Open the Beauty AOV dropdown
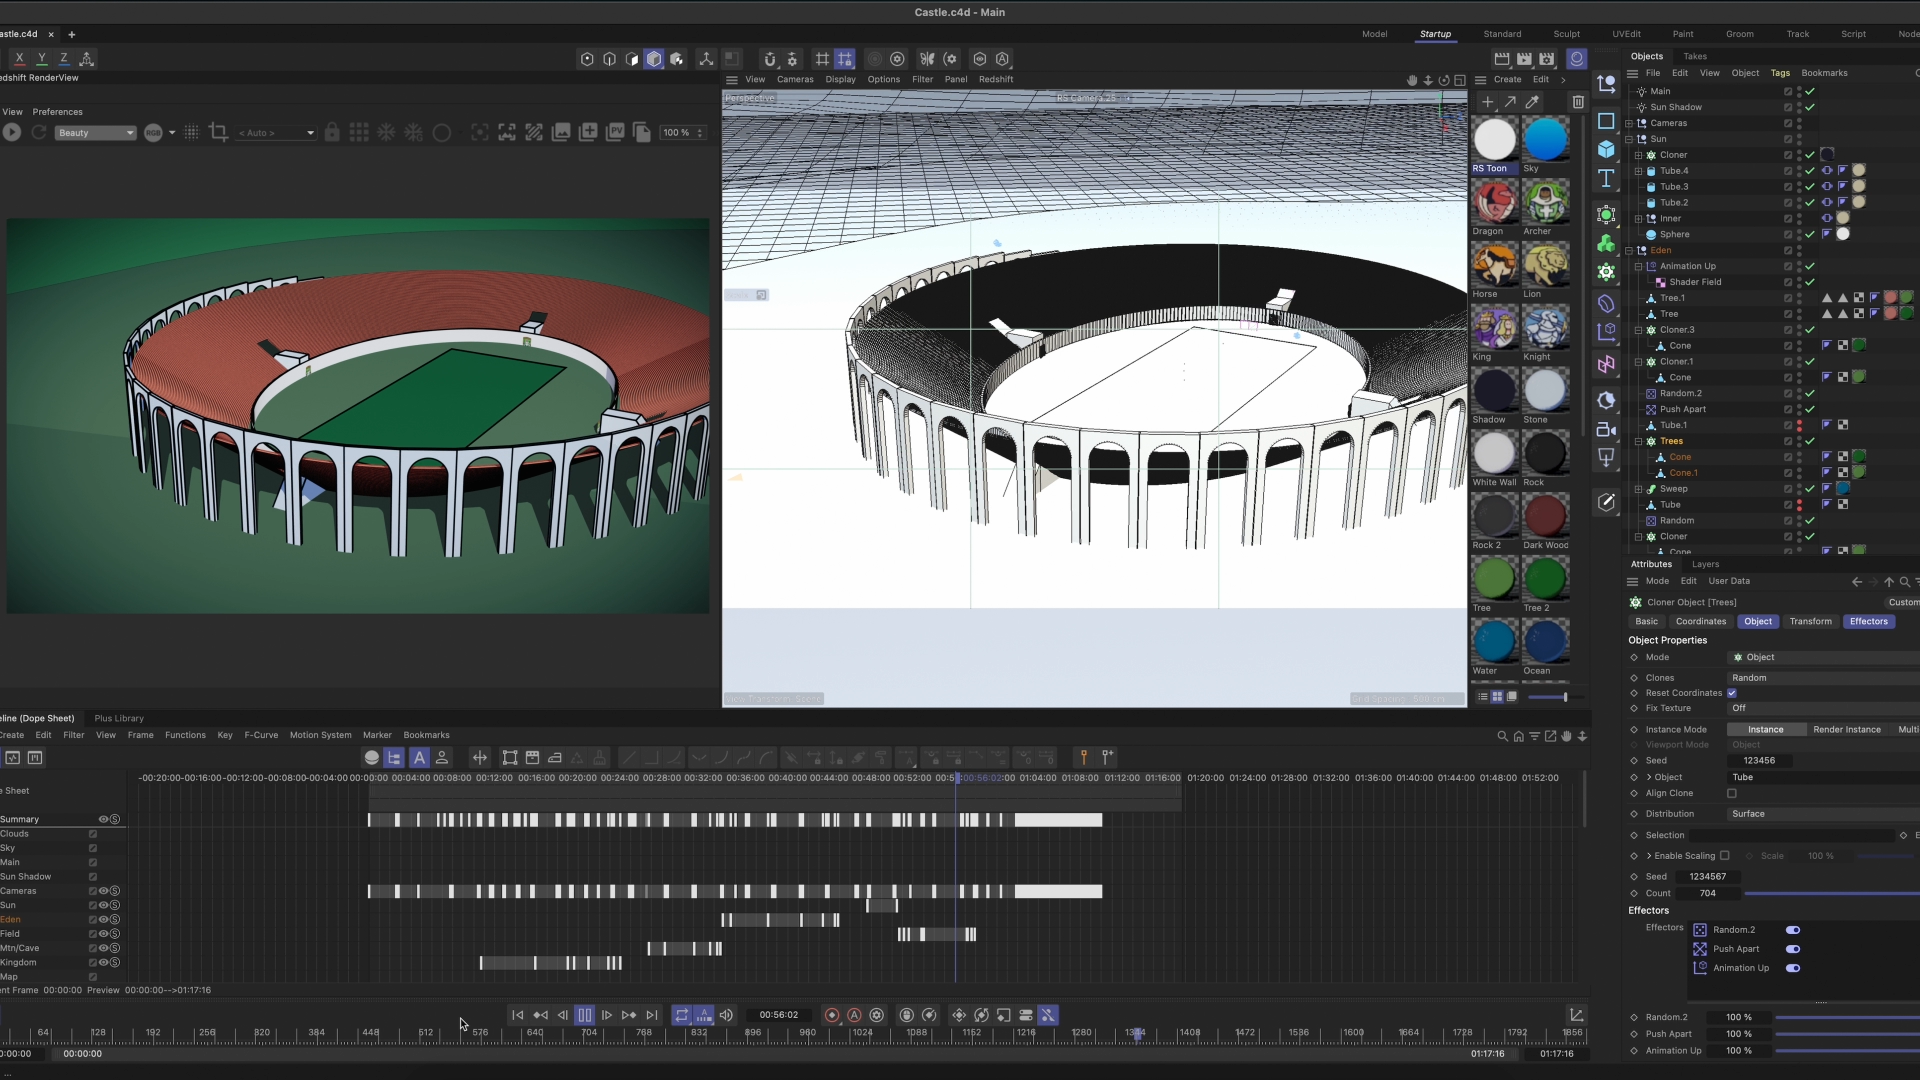Viewport: 1920px width, 1080px height. [x=95, y=133]
